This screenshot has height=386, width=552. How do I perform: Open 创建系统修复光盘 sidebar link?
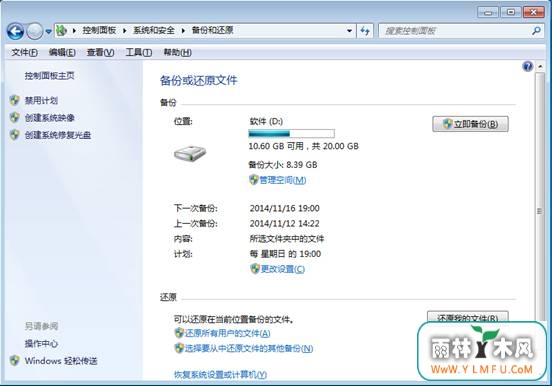[58, 135]
